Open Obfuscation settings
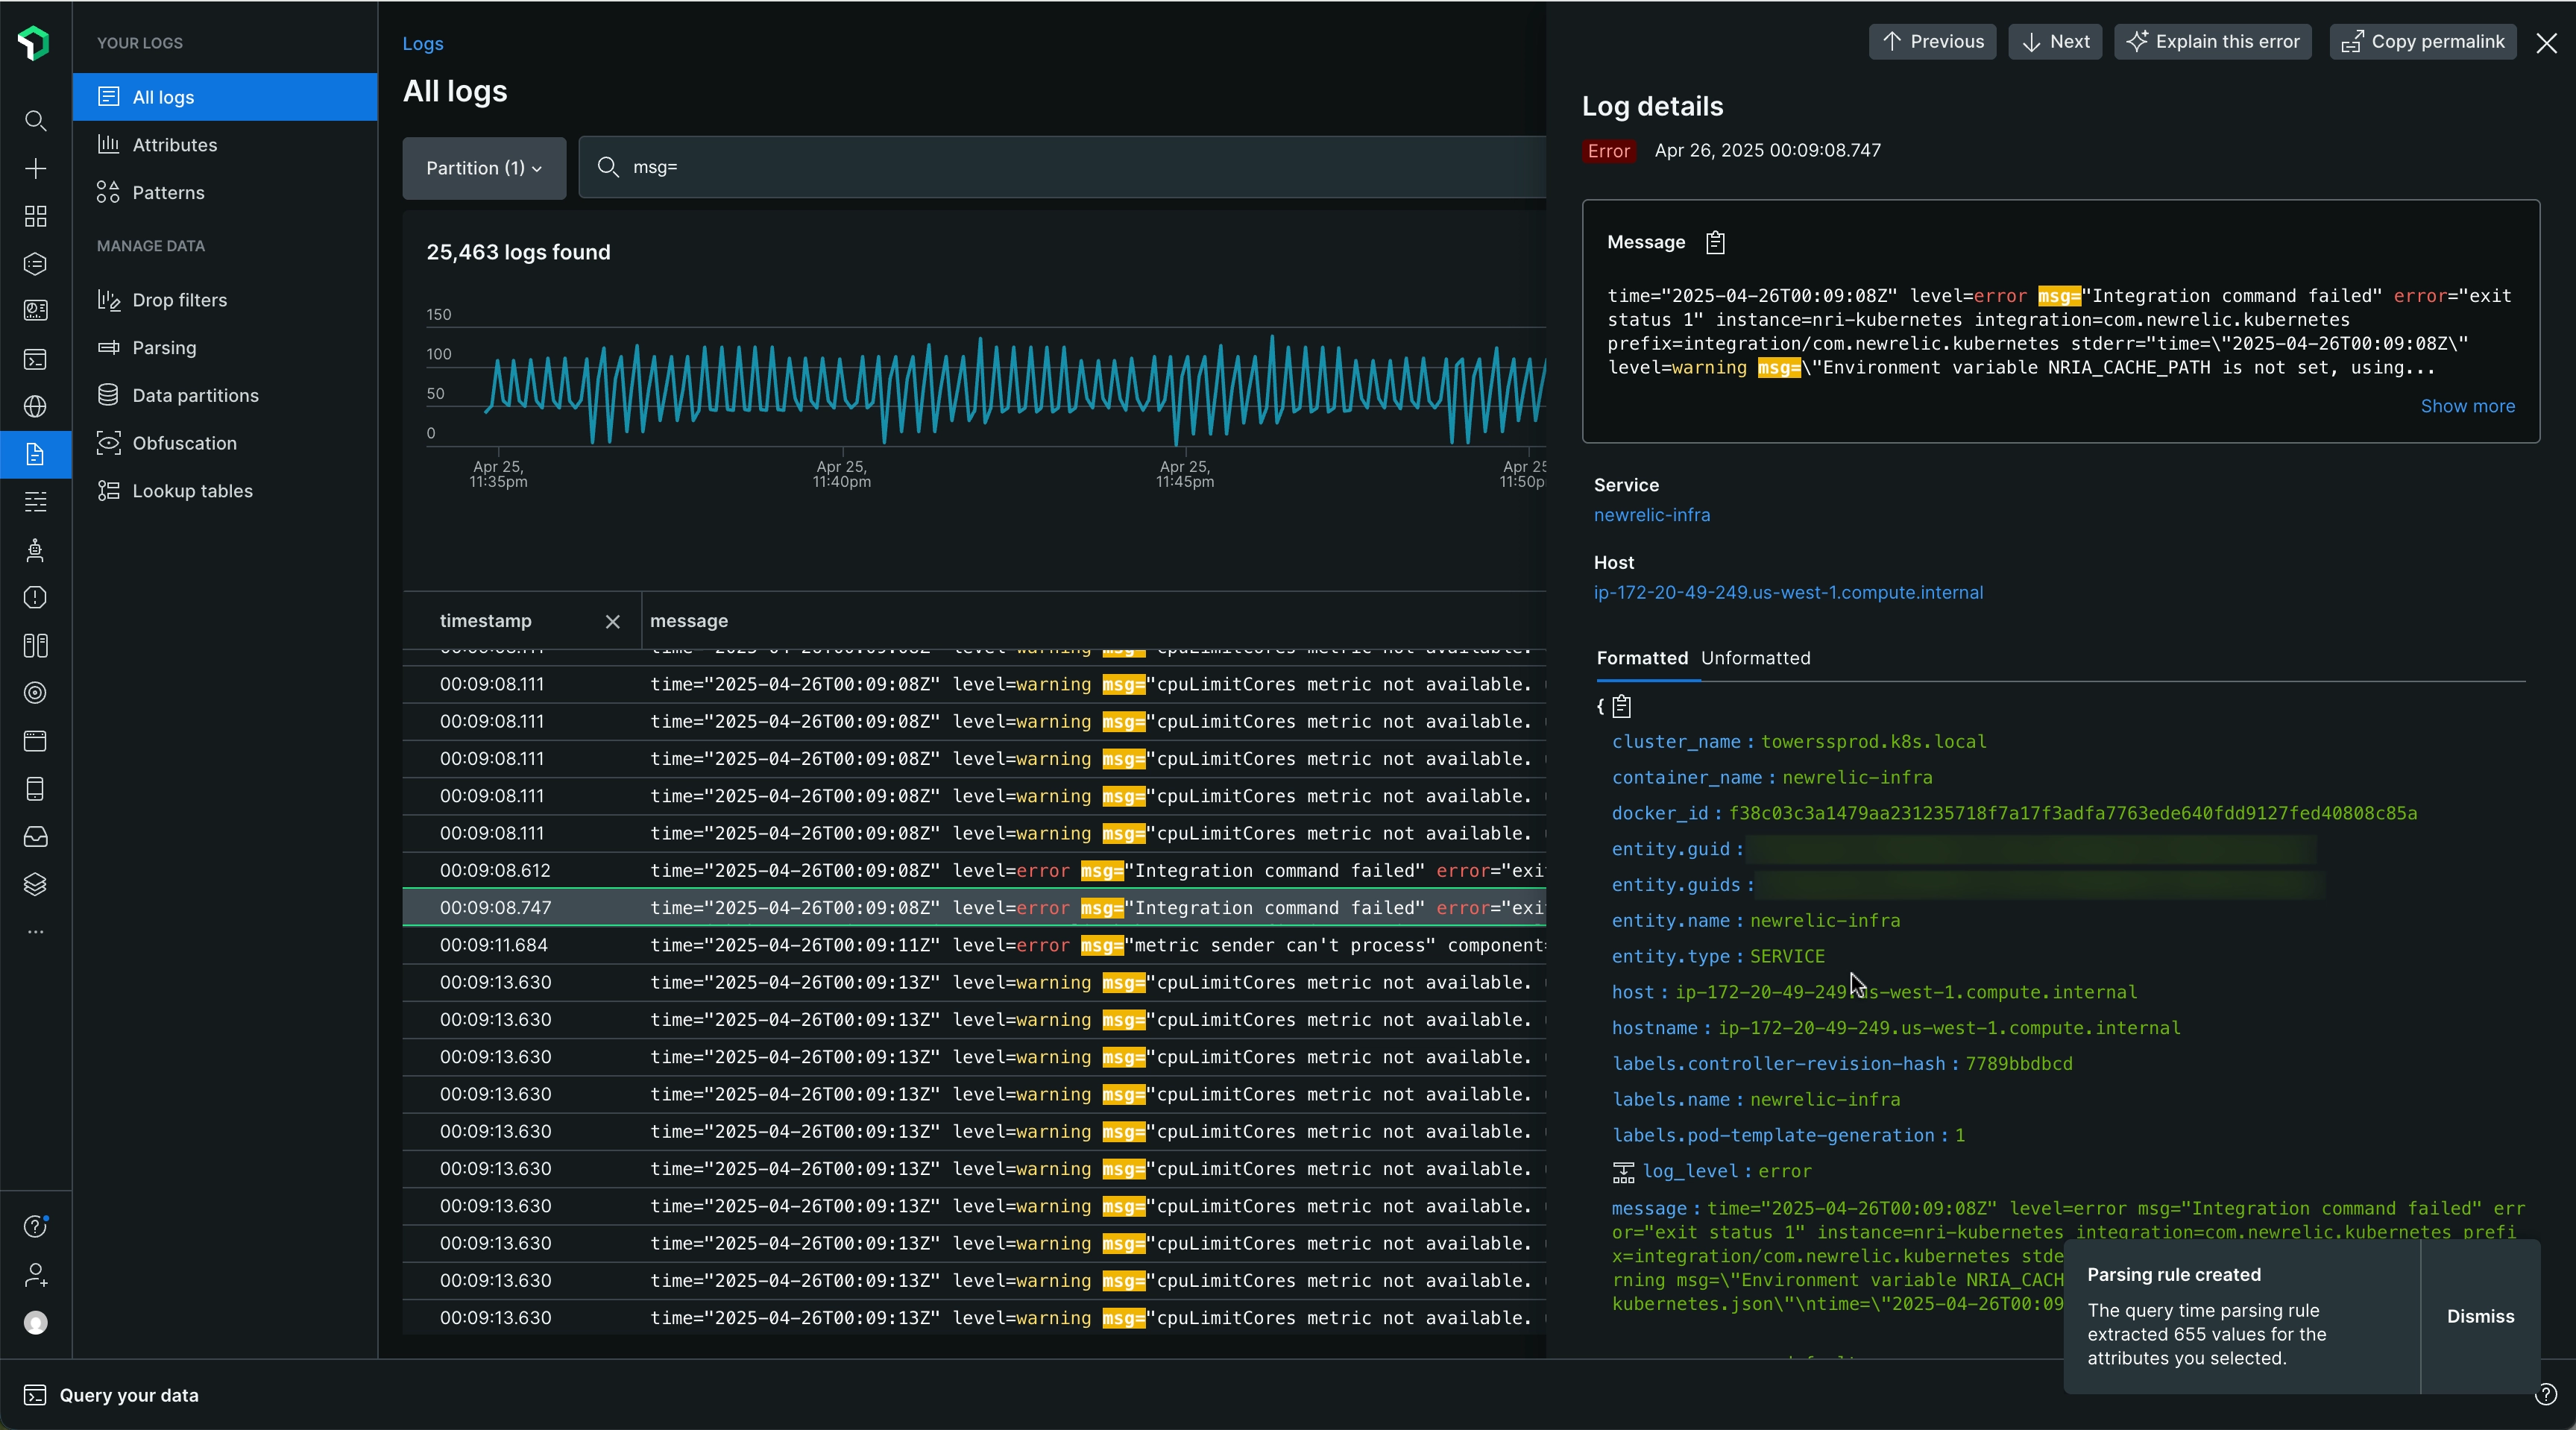The height and width of the screenshot is (1430, 2576). coord(184,443)
